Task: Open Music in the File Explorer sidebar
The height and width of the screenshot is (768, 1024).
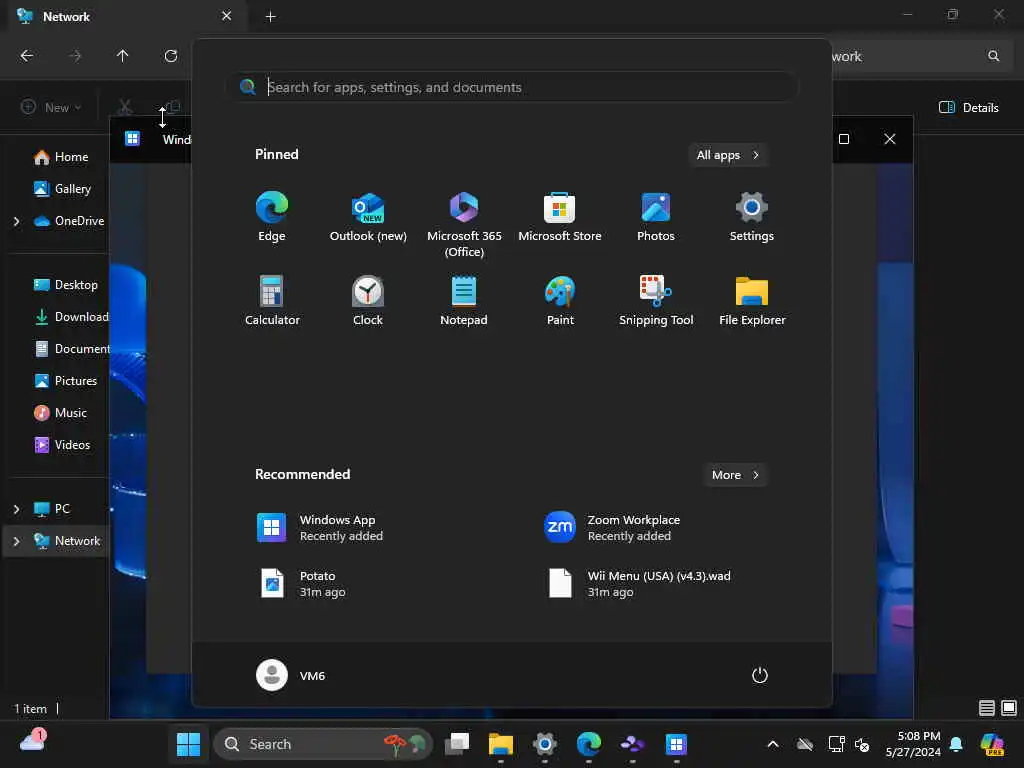Action: [x=61, y=413]
